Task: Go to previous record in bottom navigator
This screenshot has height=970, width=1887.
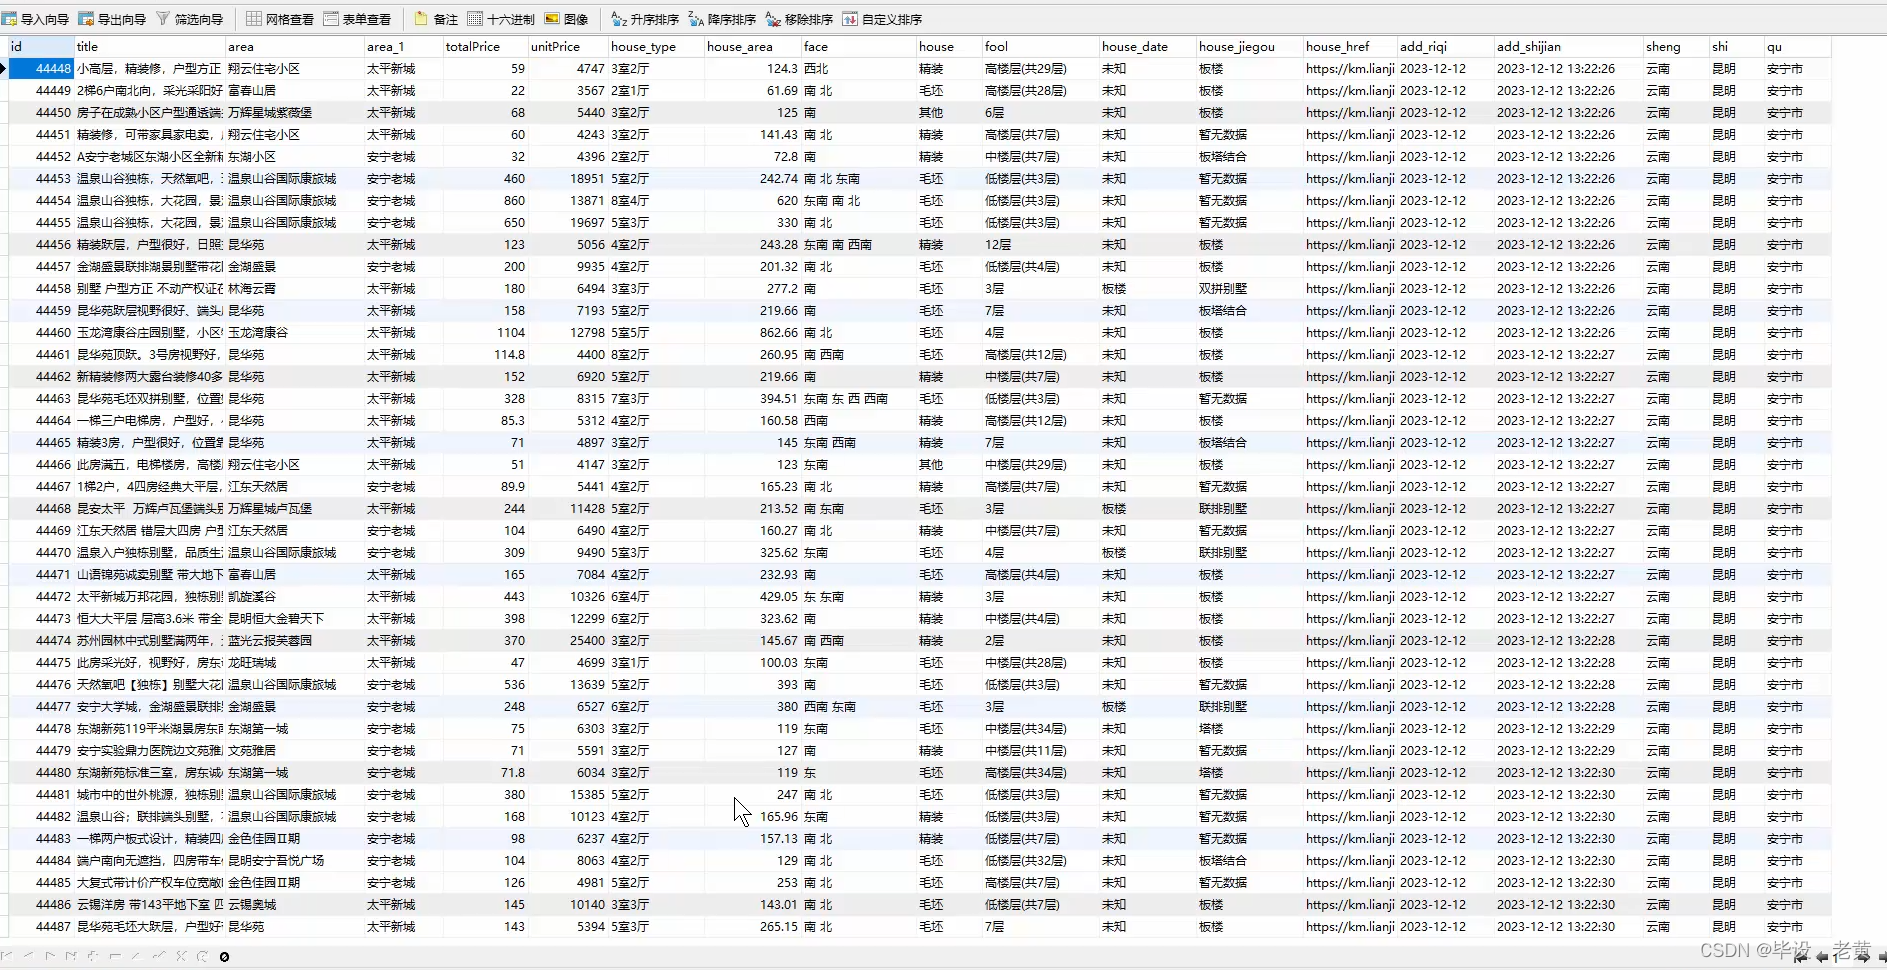Action: click(28, 956)
